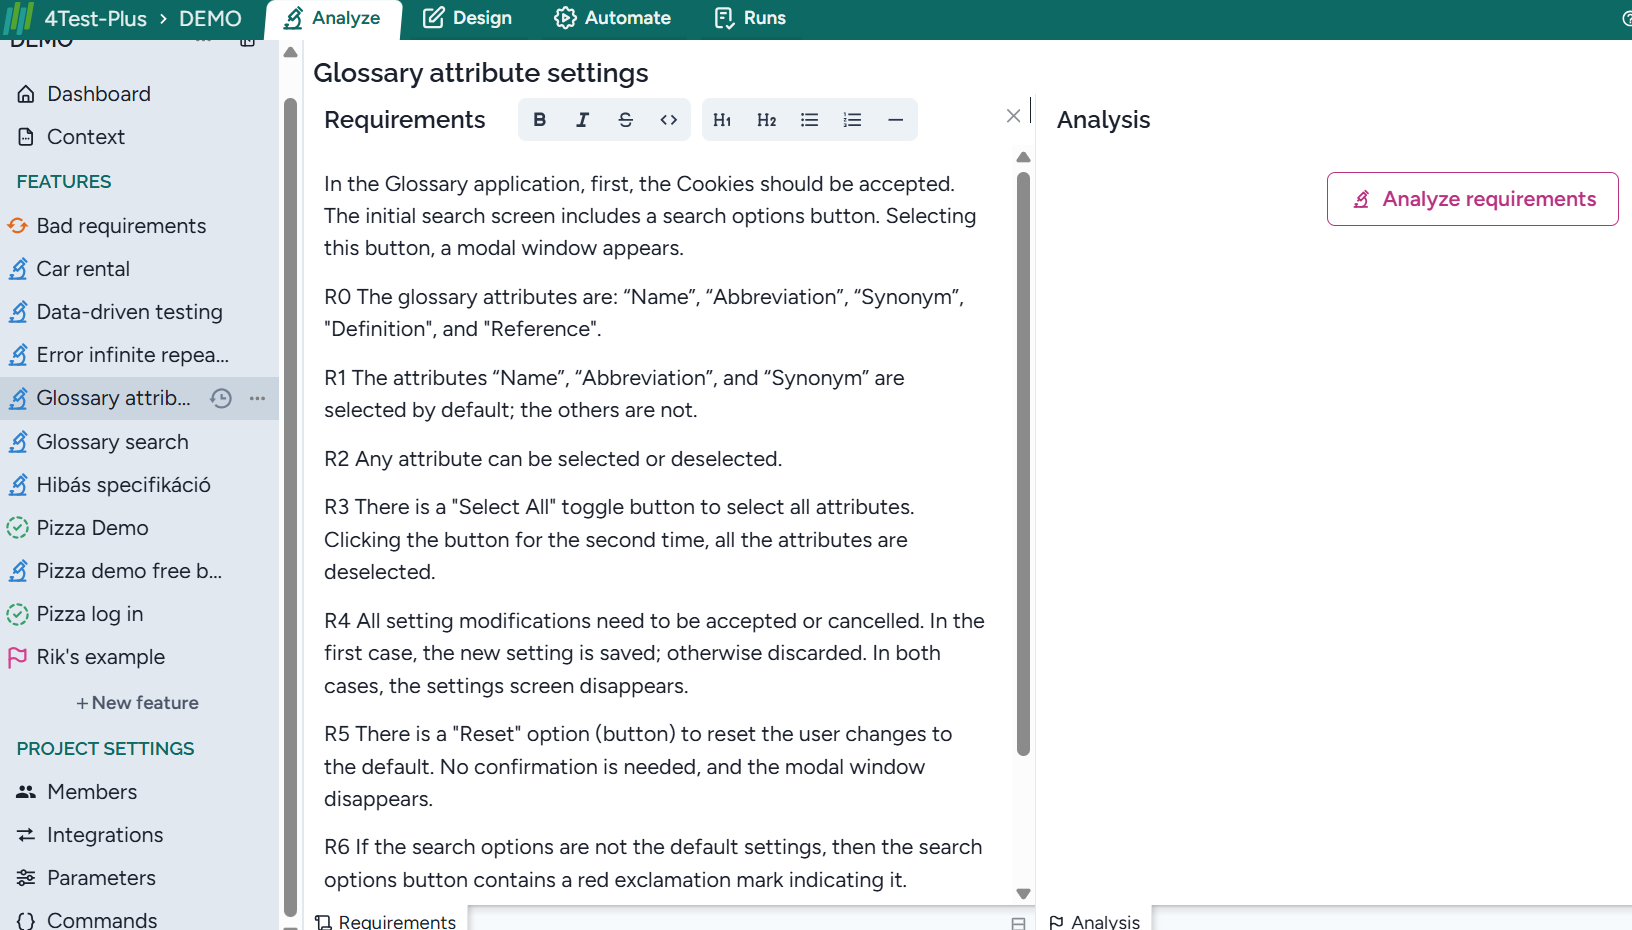The width and height of the screenshot is (1632, 930).
Task: Open more options for Glossary attribute feature
Action: click(x=258, y=399)
